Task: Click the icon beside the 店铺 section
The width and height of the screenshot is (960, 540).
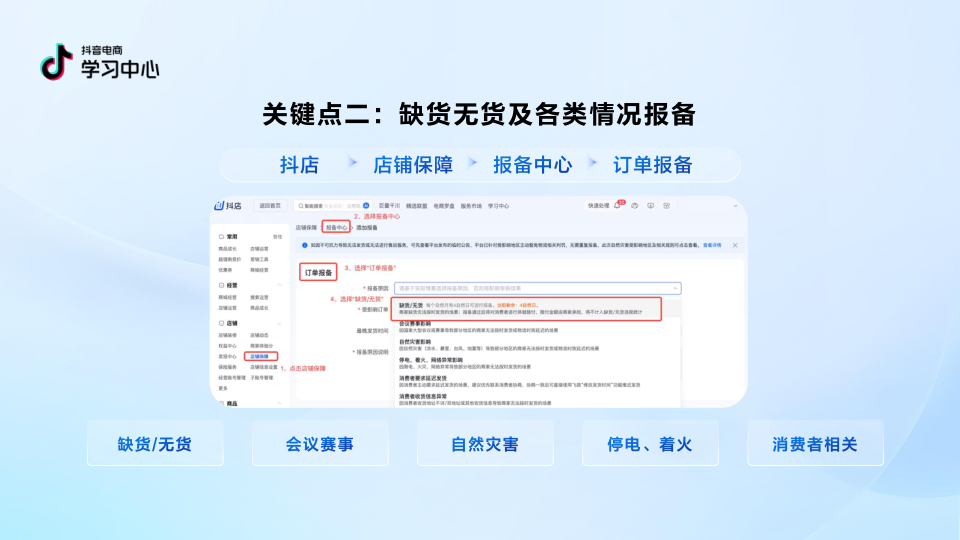Action: (x=221, y=323)
